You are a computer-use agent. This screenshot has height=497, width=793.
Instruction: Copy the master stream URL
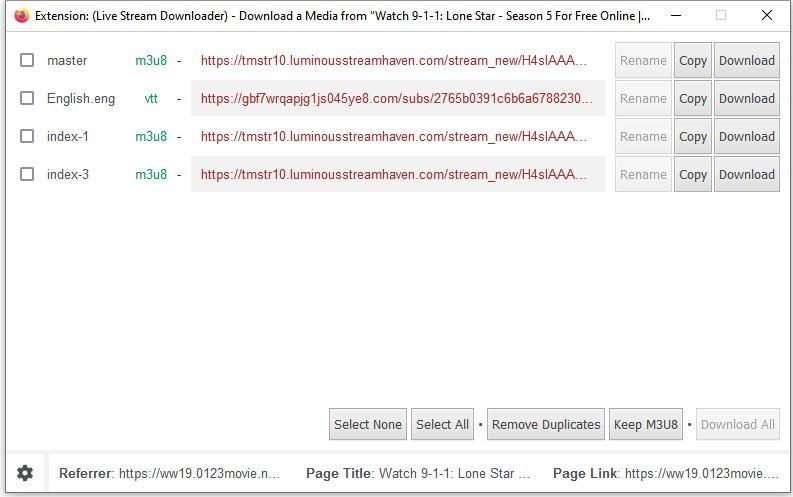692,60
